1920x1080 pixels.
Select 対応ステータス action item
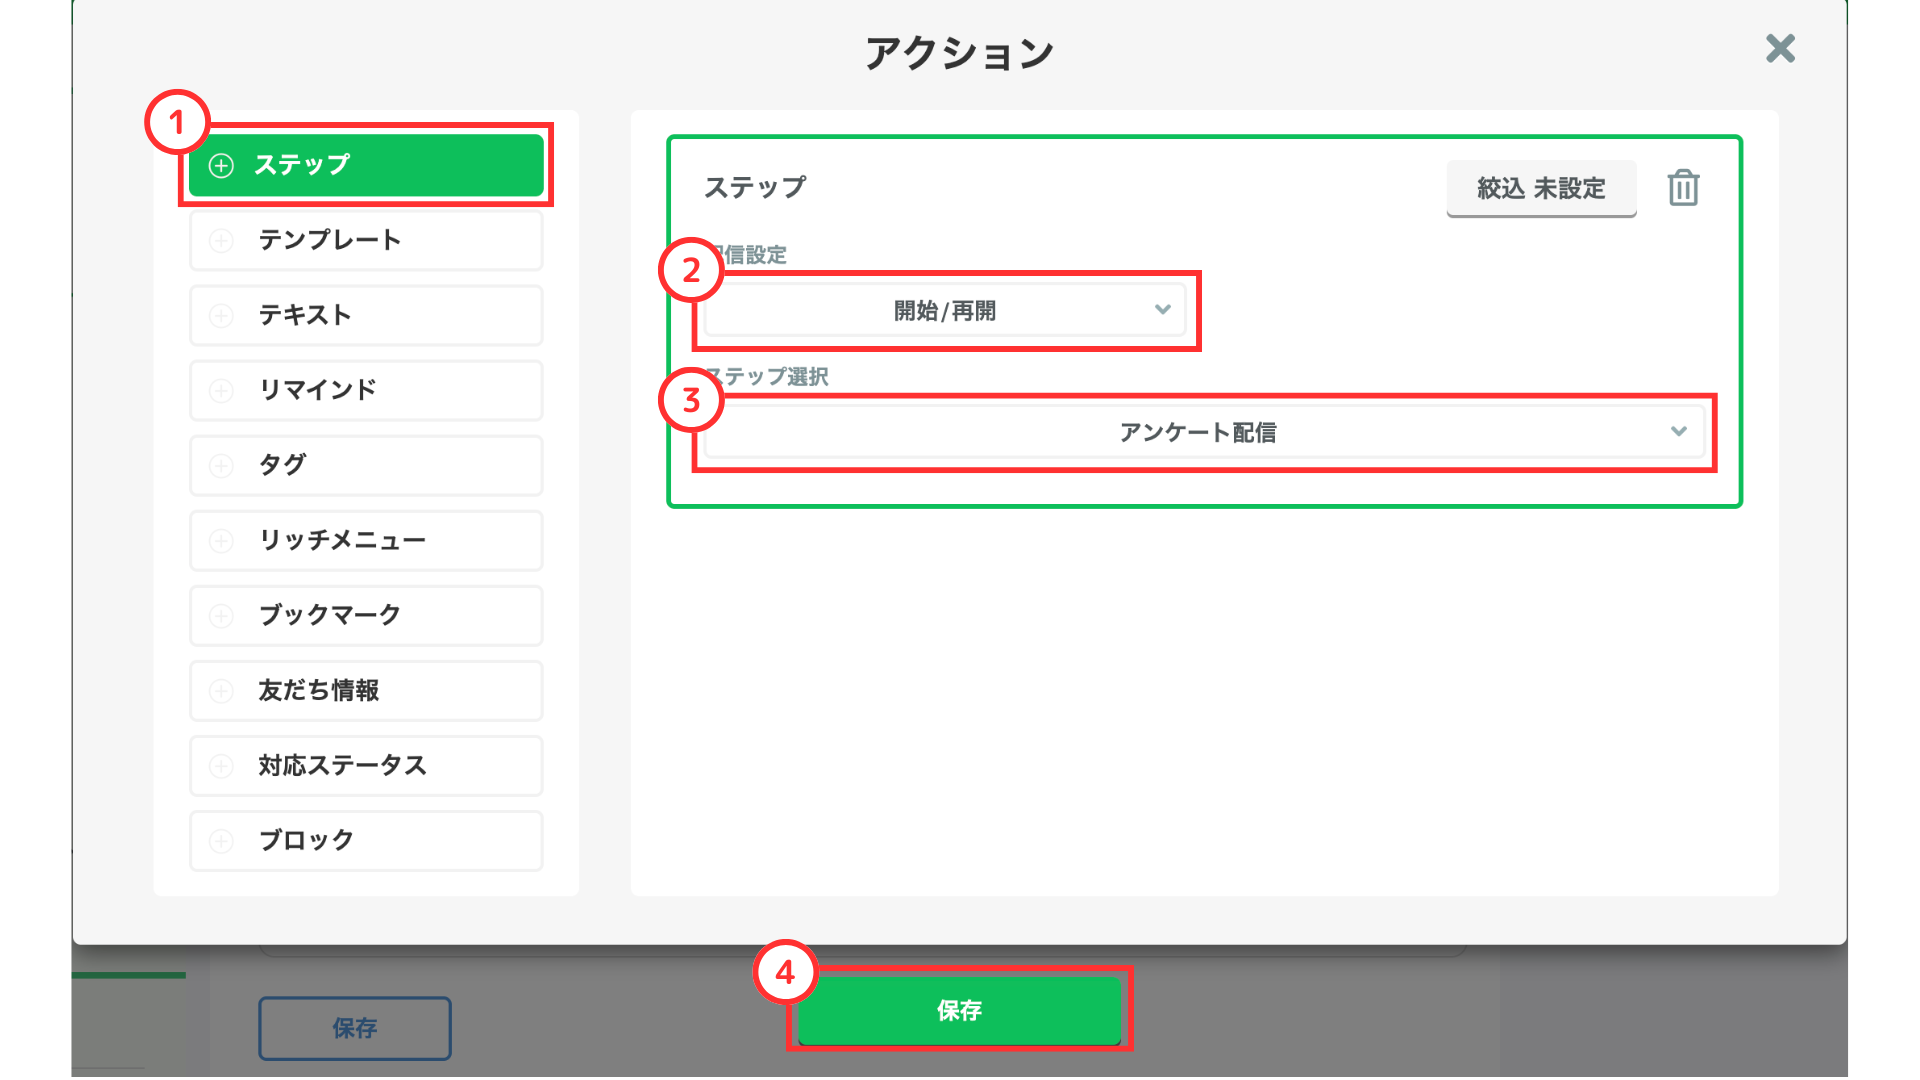click(x=366, y=766)
